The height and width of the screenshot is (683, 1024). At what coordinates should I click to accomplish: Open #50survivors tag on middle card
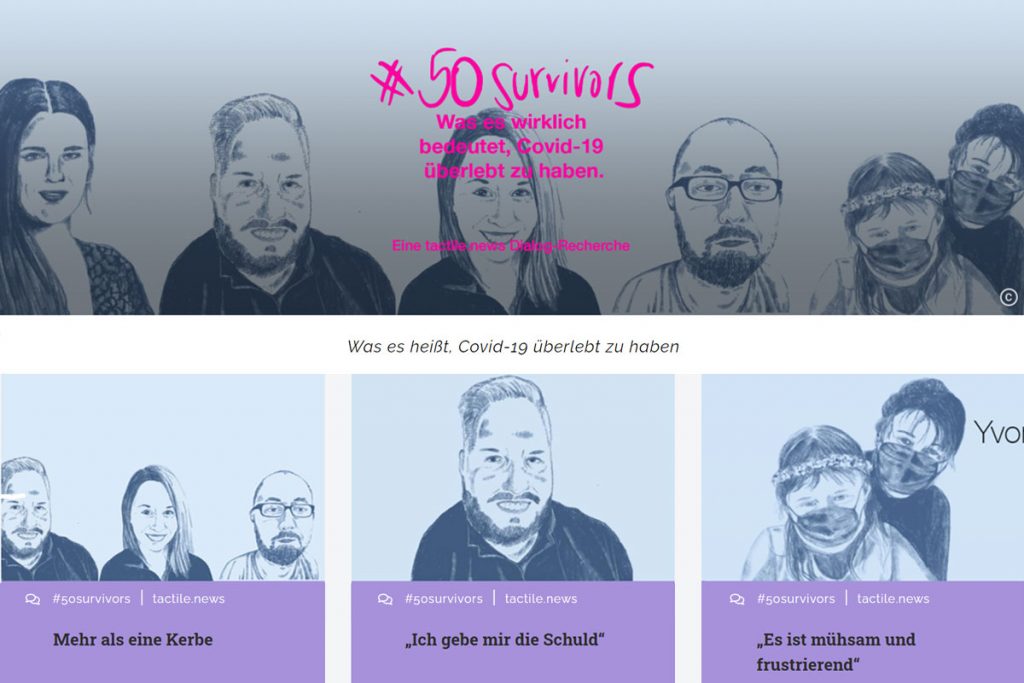coord(443,599)
